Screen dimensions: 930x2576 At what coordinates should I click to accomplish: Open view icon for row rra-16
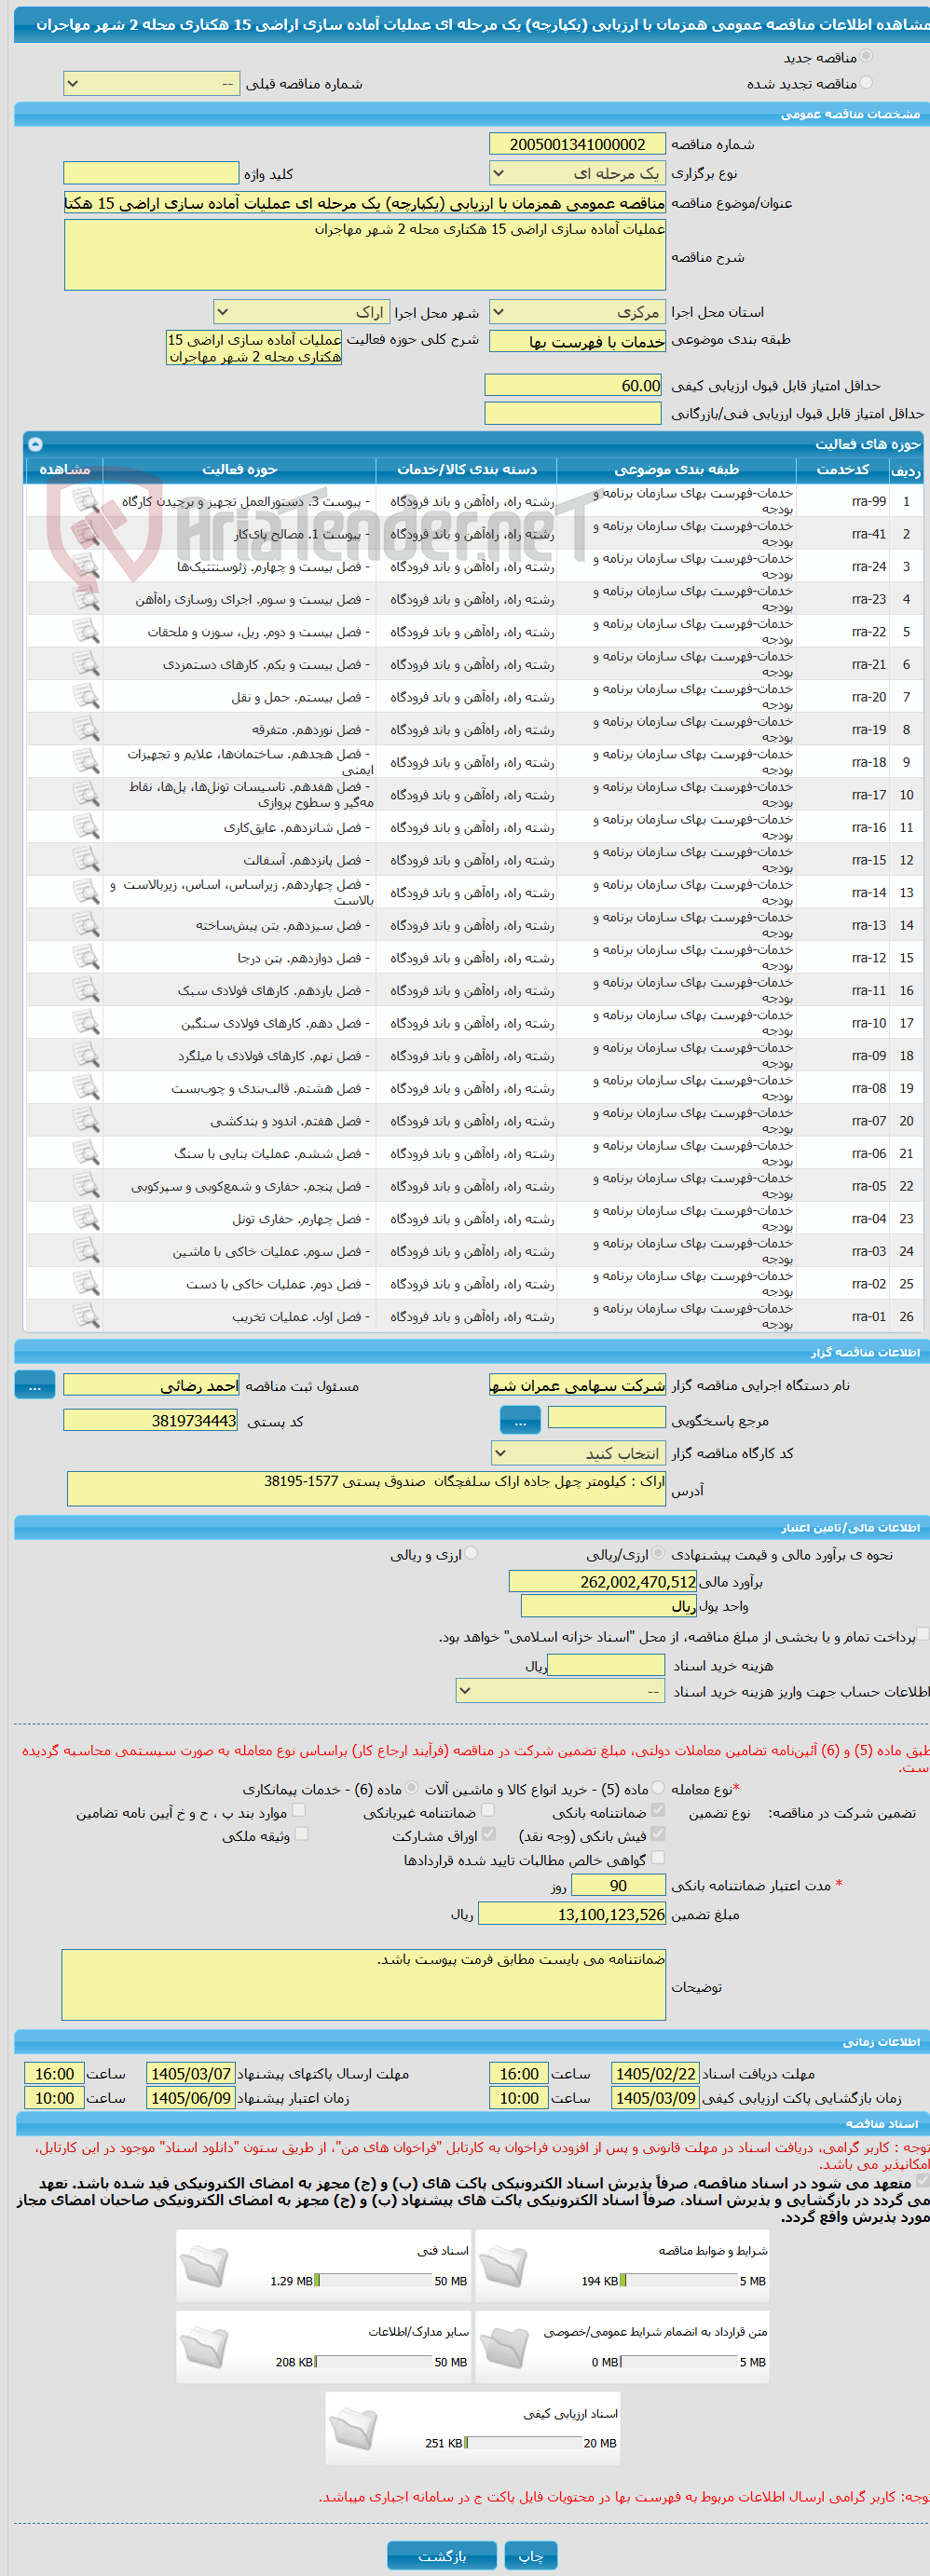[x=86, y=827]
